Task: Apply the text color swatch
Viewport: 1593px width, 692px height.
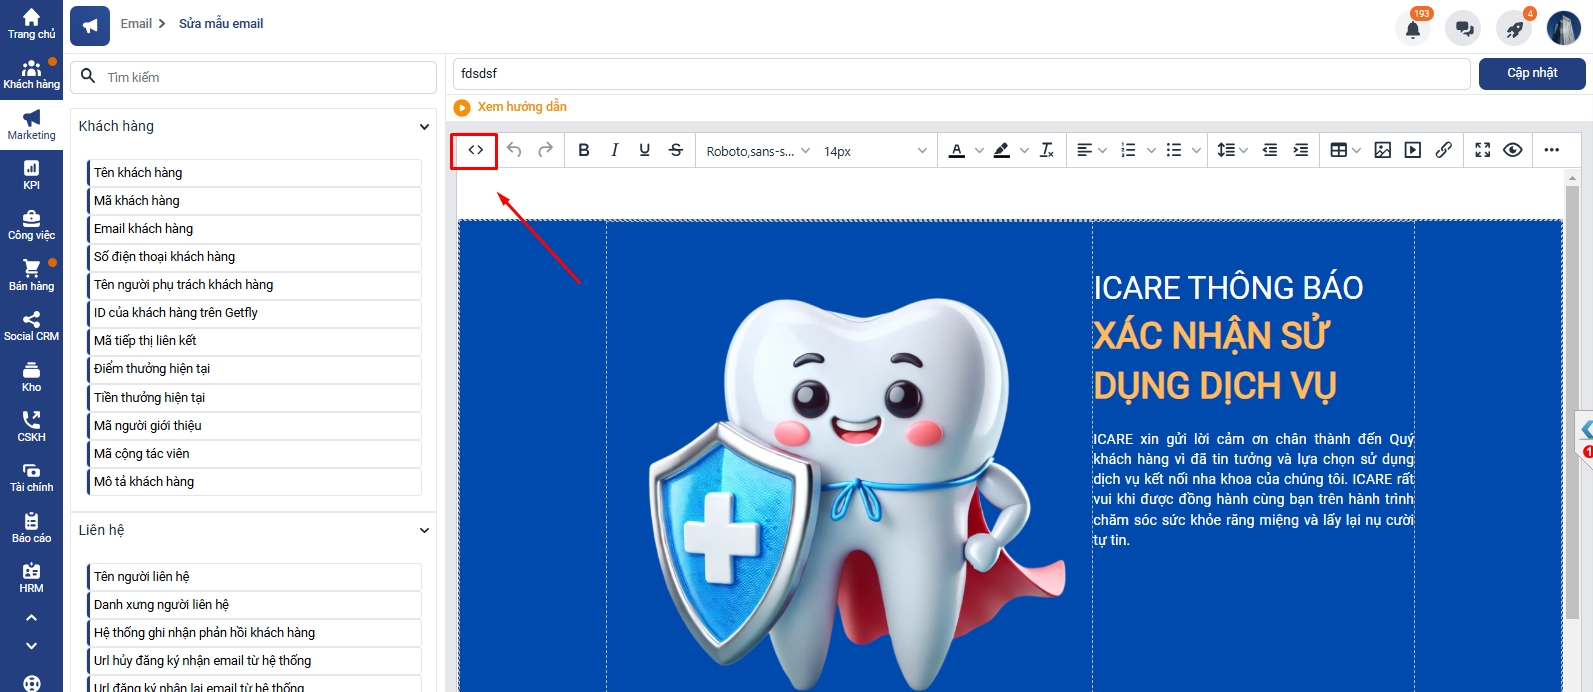Action: (x=957, y=150)
